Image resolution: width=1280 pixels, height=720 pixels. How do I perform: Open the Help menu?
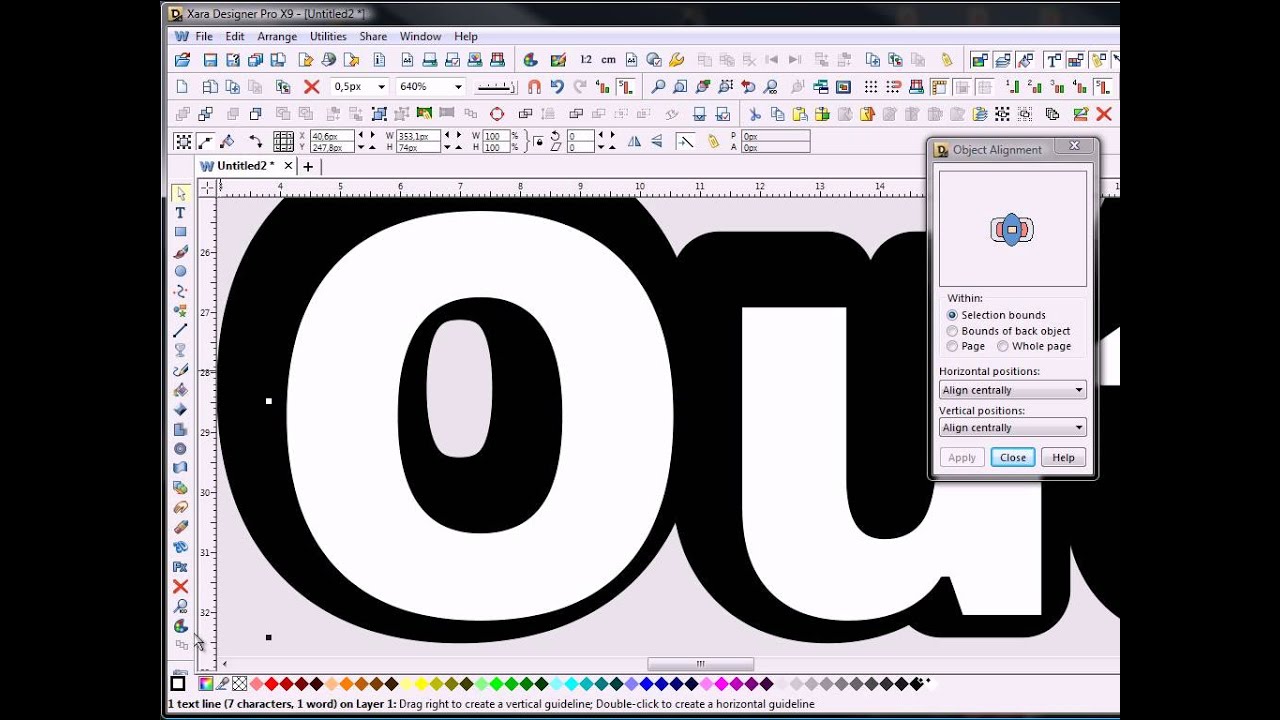coord(466,36)
